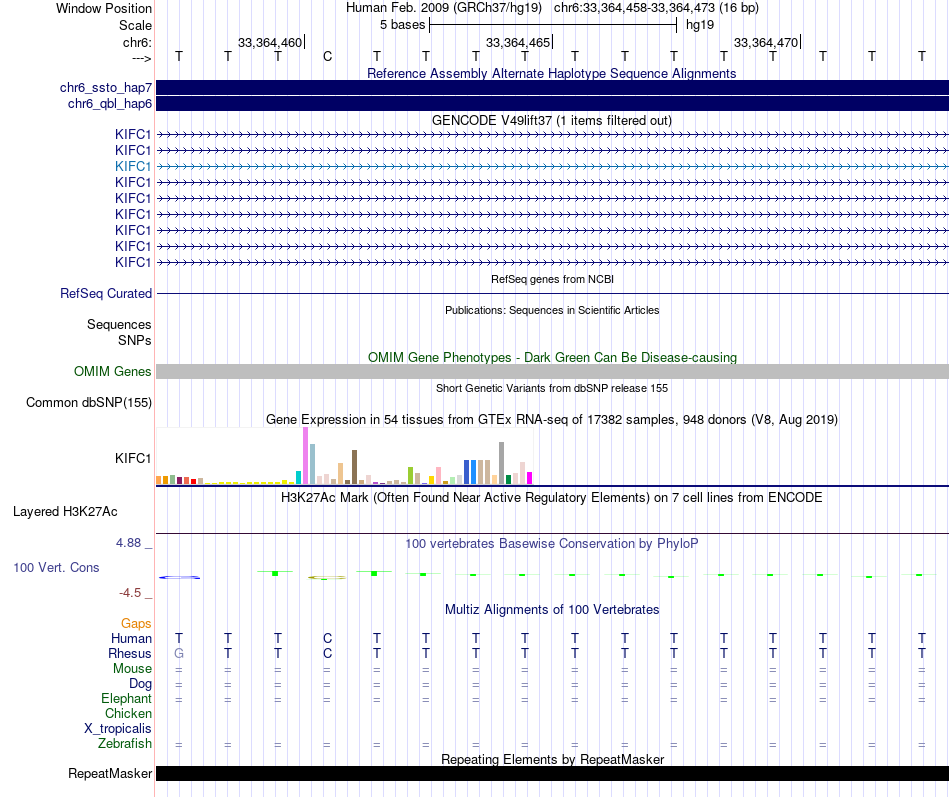Select the RefSeq Curated label
Image resolution: width=950 pixels, height=797 pixels.
[x=105, y=293]
